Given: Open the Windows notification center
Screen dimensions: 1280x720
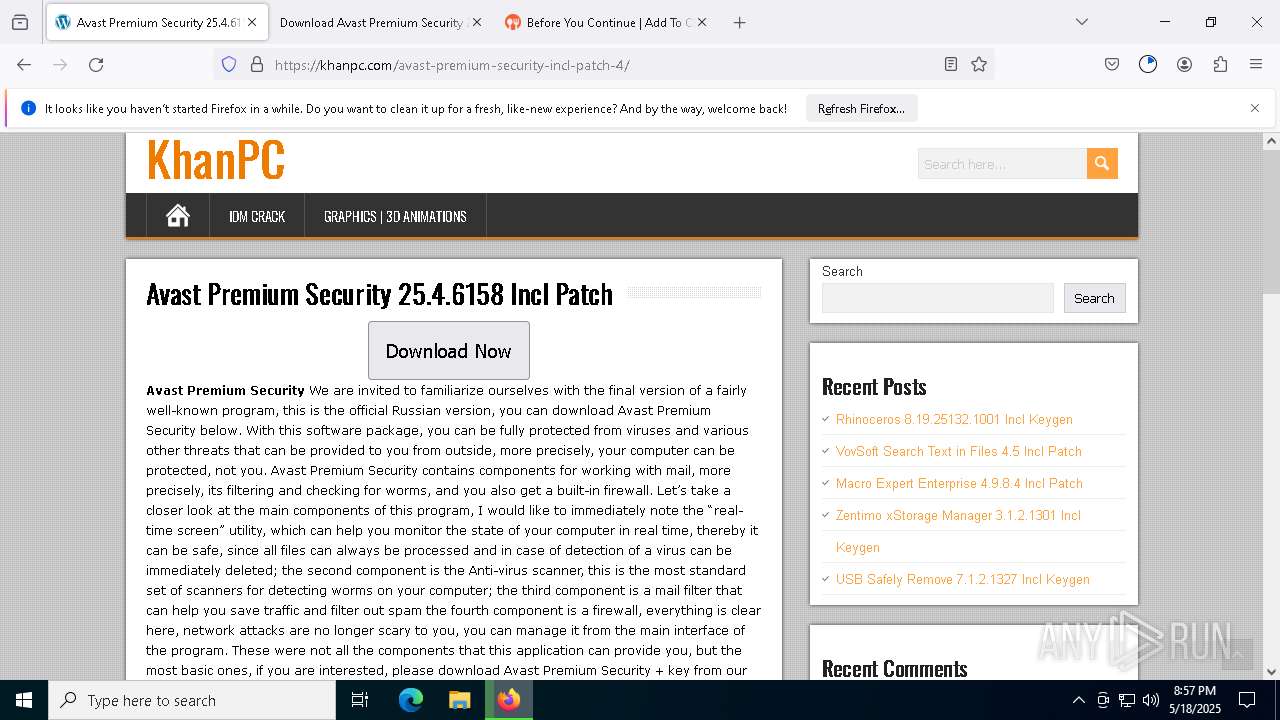Looking at the screenshot, I should (1247, 700).
